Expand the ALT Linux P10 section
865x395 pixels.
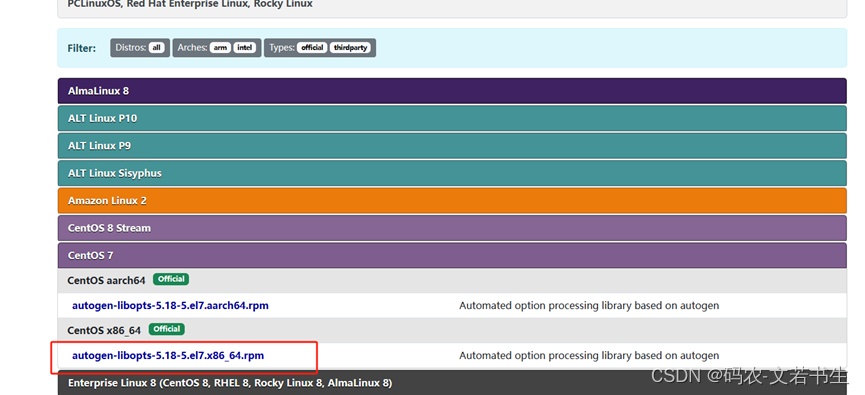(x=452, y=118)
